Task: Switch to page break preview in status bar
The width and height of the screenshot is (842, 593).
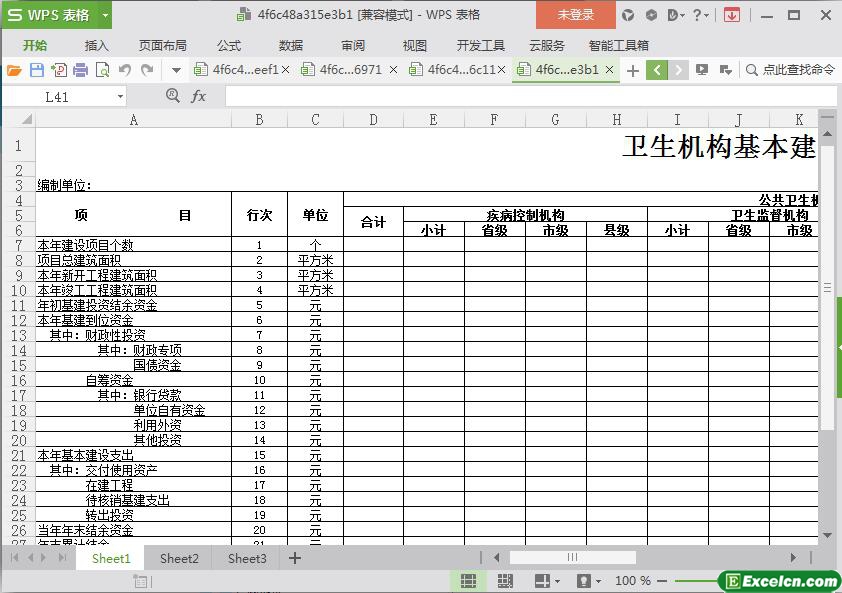Action: (505, 581)
